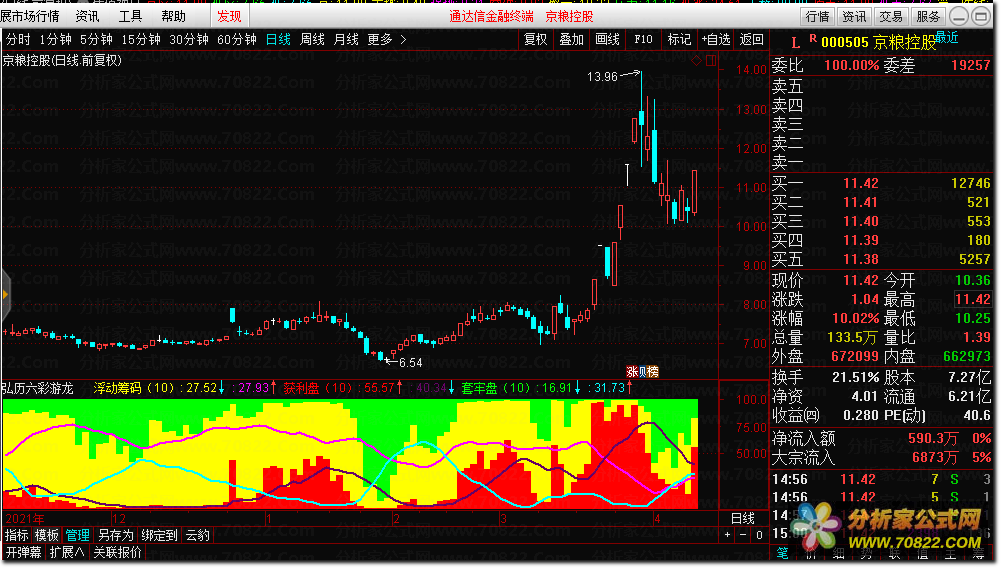Viewport: 1002px width, 568px height.
Task: Click the 最近 link next to the stock name
Action: tap(947, 38)
